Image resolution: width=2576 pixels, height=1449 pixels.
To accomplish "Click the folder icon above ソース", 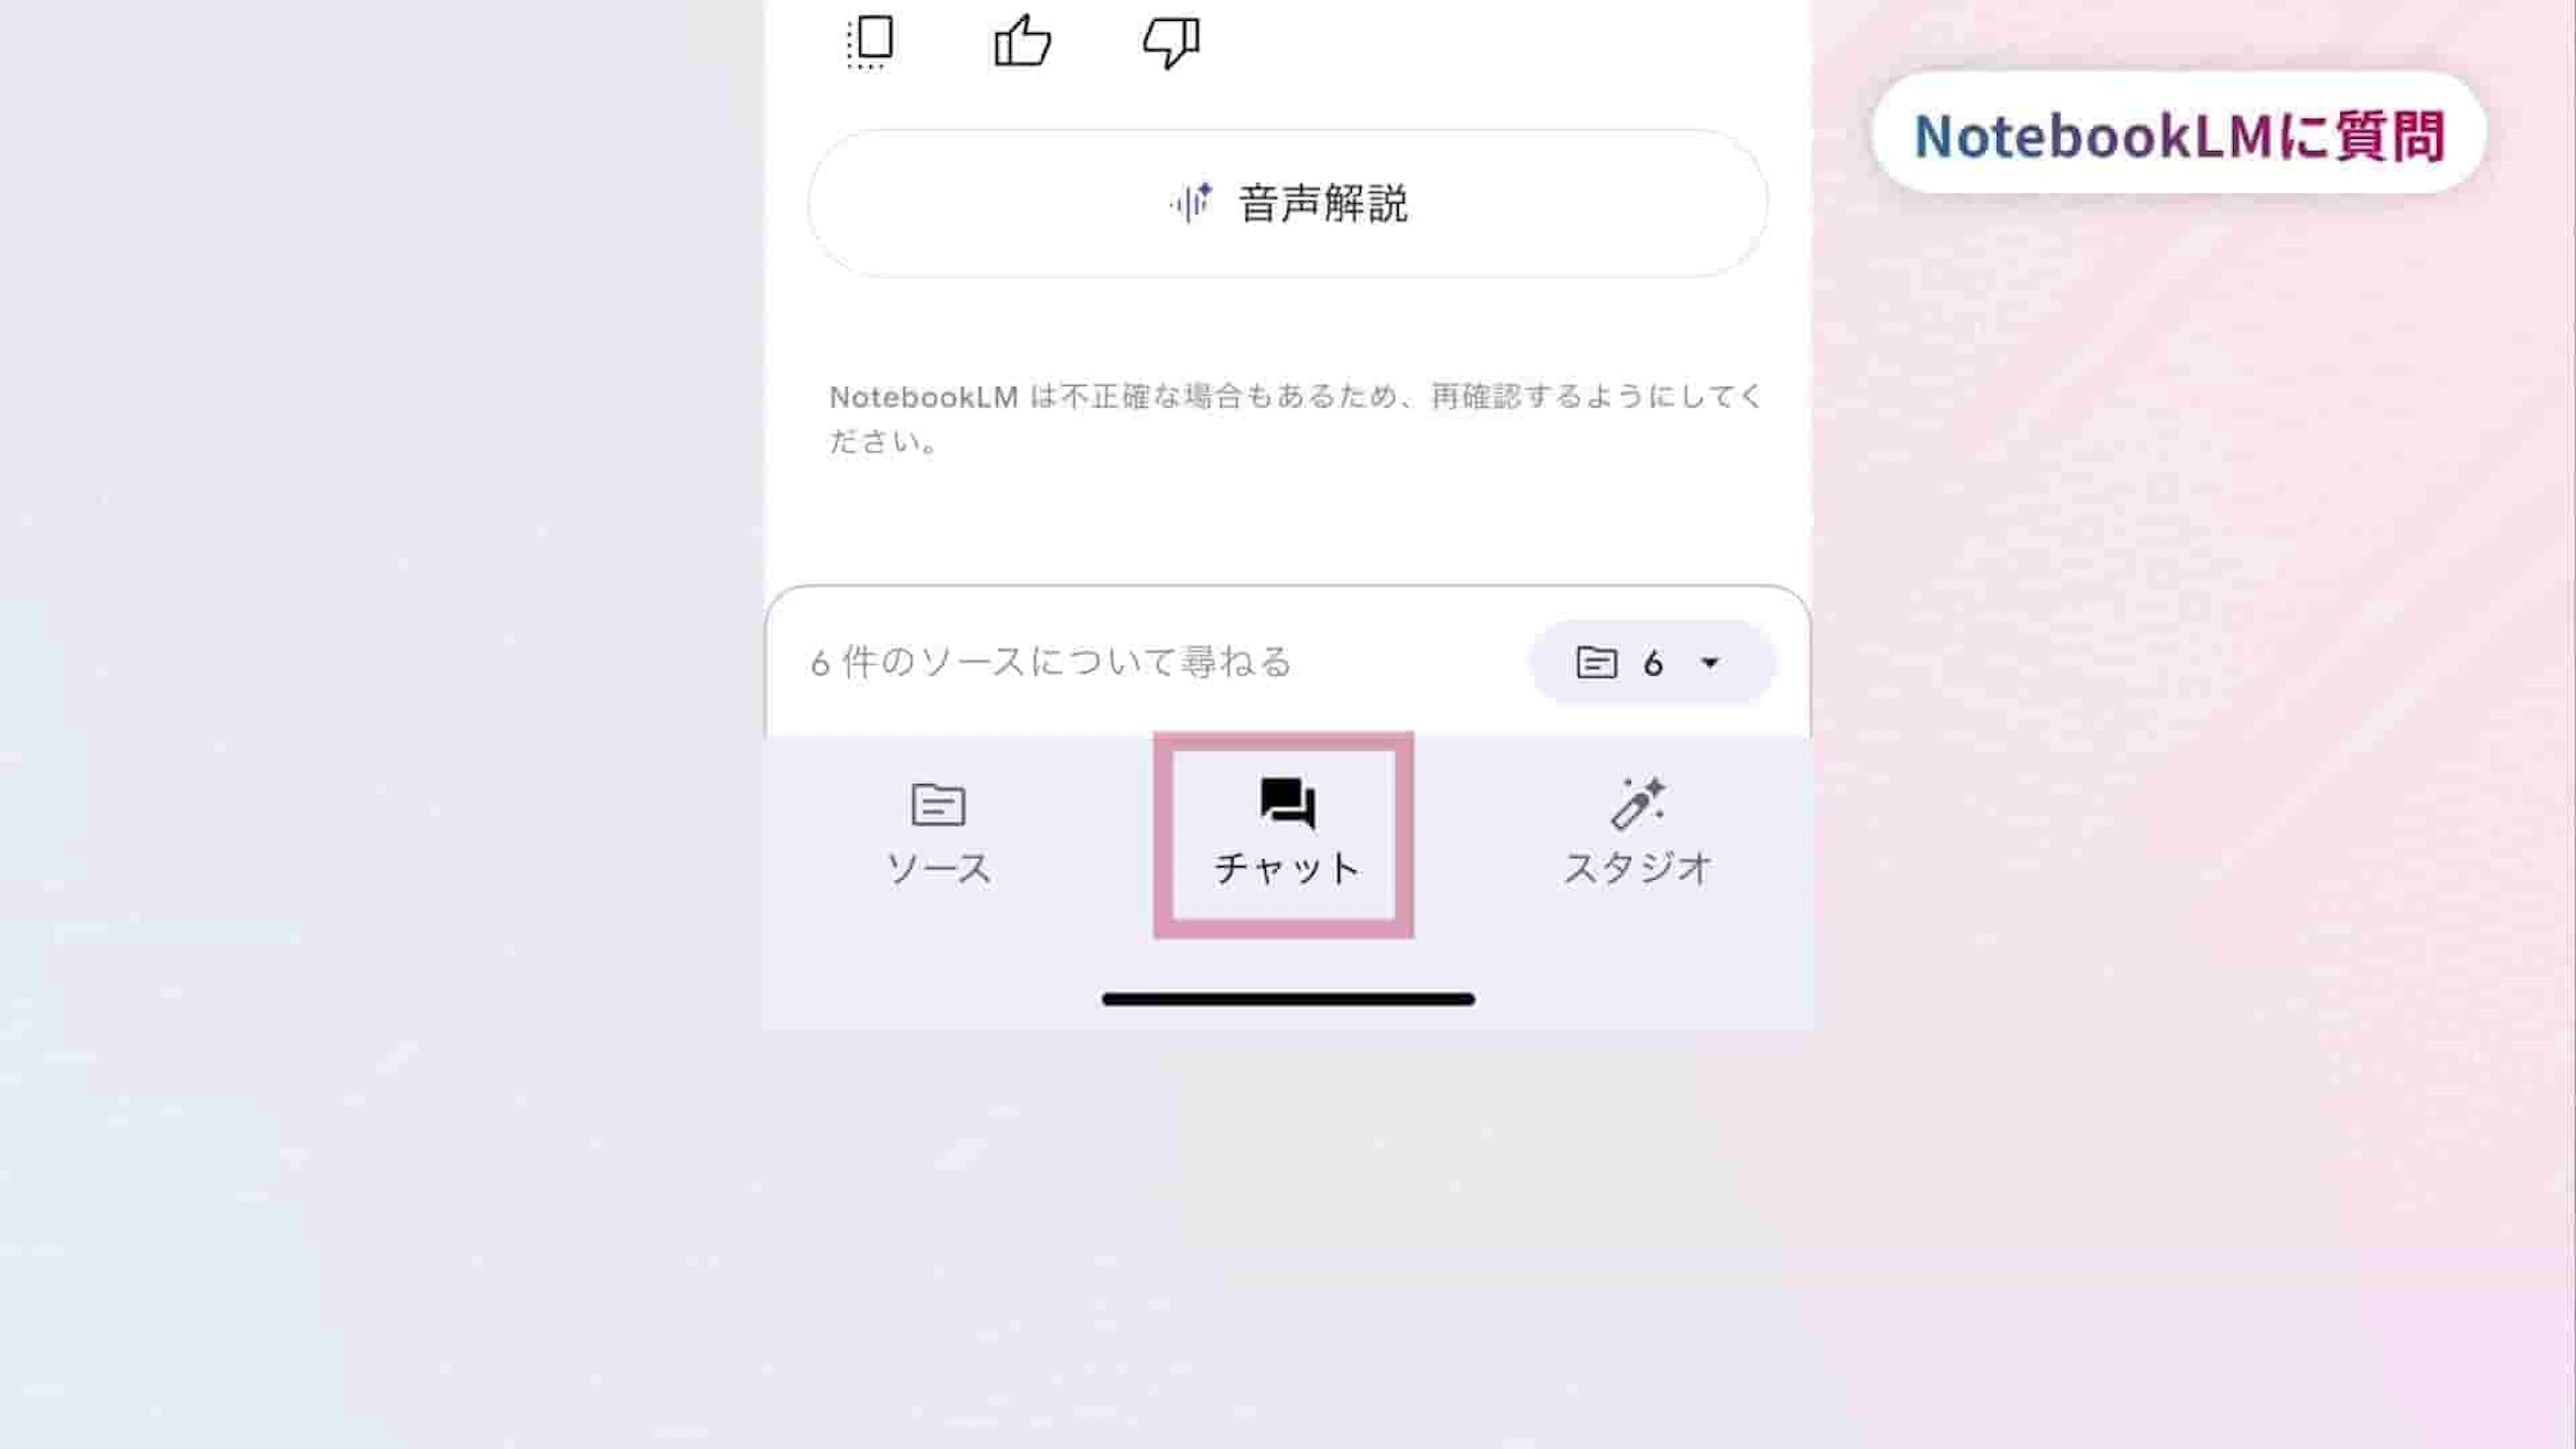I will tap(938, 805).
